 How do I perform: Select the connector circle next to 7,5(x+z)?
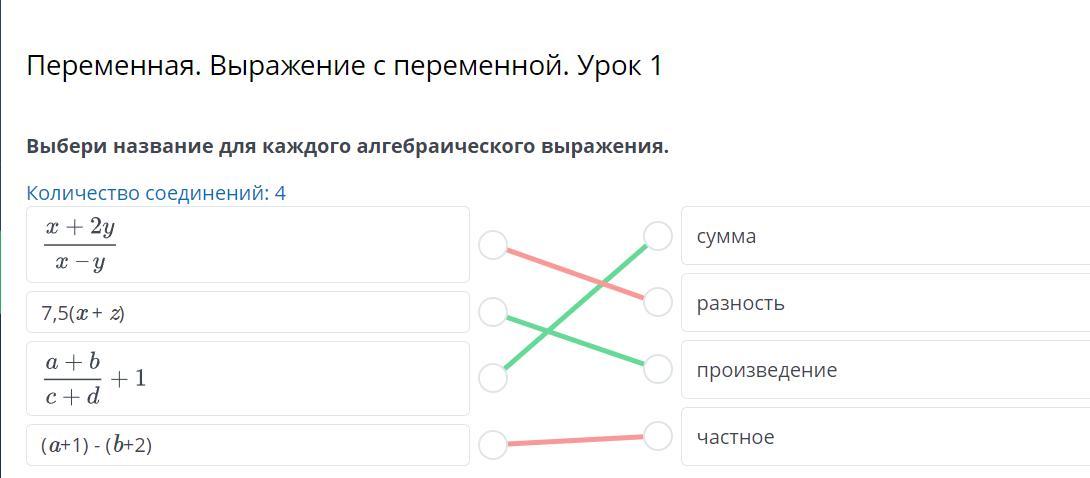(x=493, y=312)
